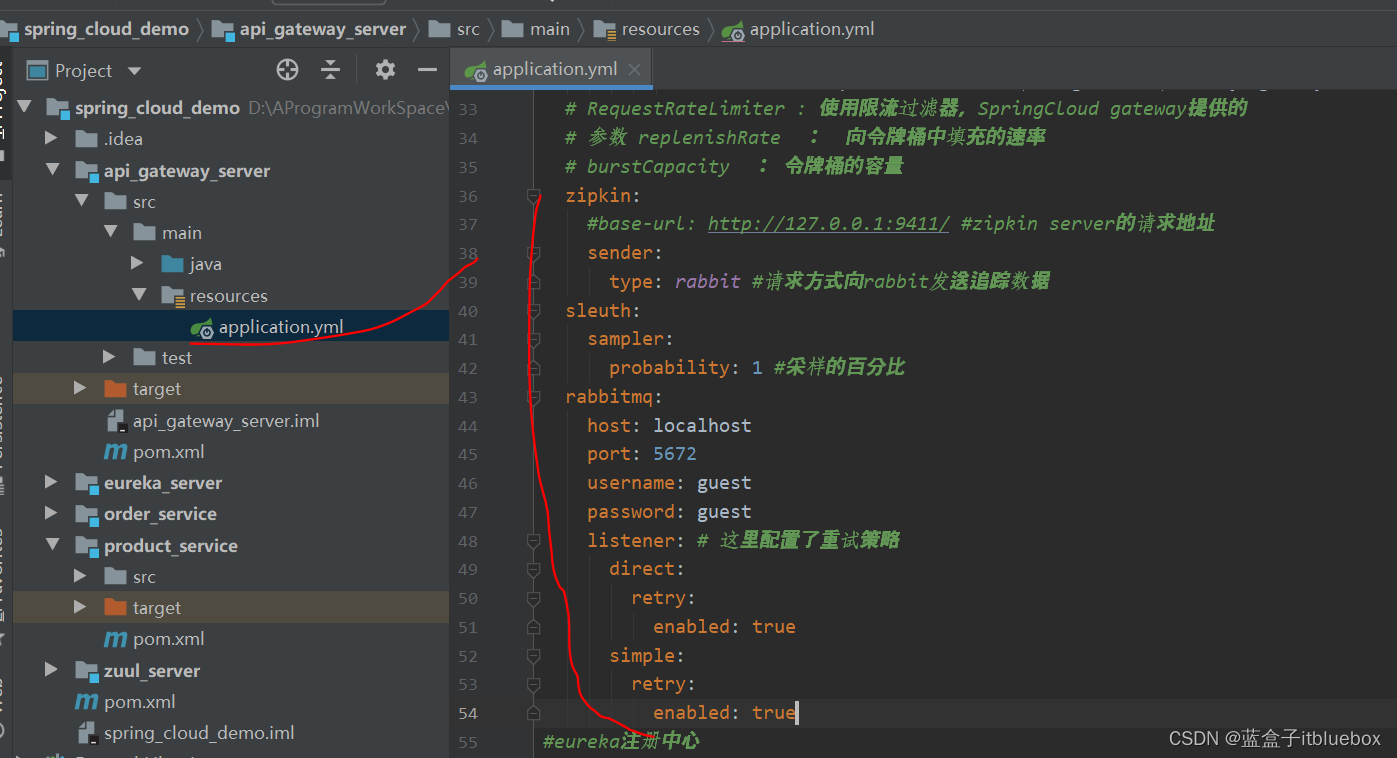Screen dimensions: 1397x758
Task: Expand the java folder arrow
Action: pyautogui.click(x=138, y=264)
